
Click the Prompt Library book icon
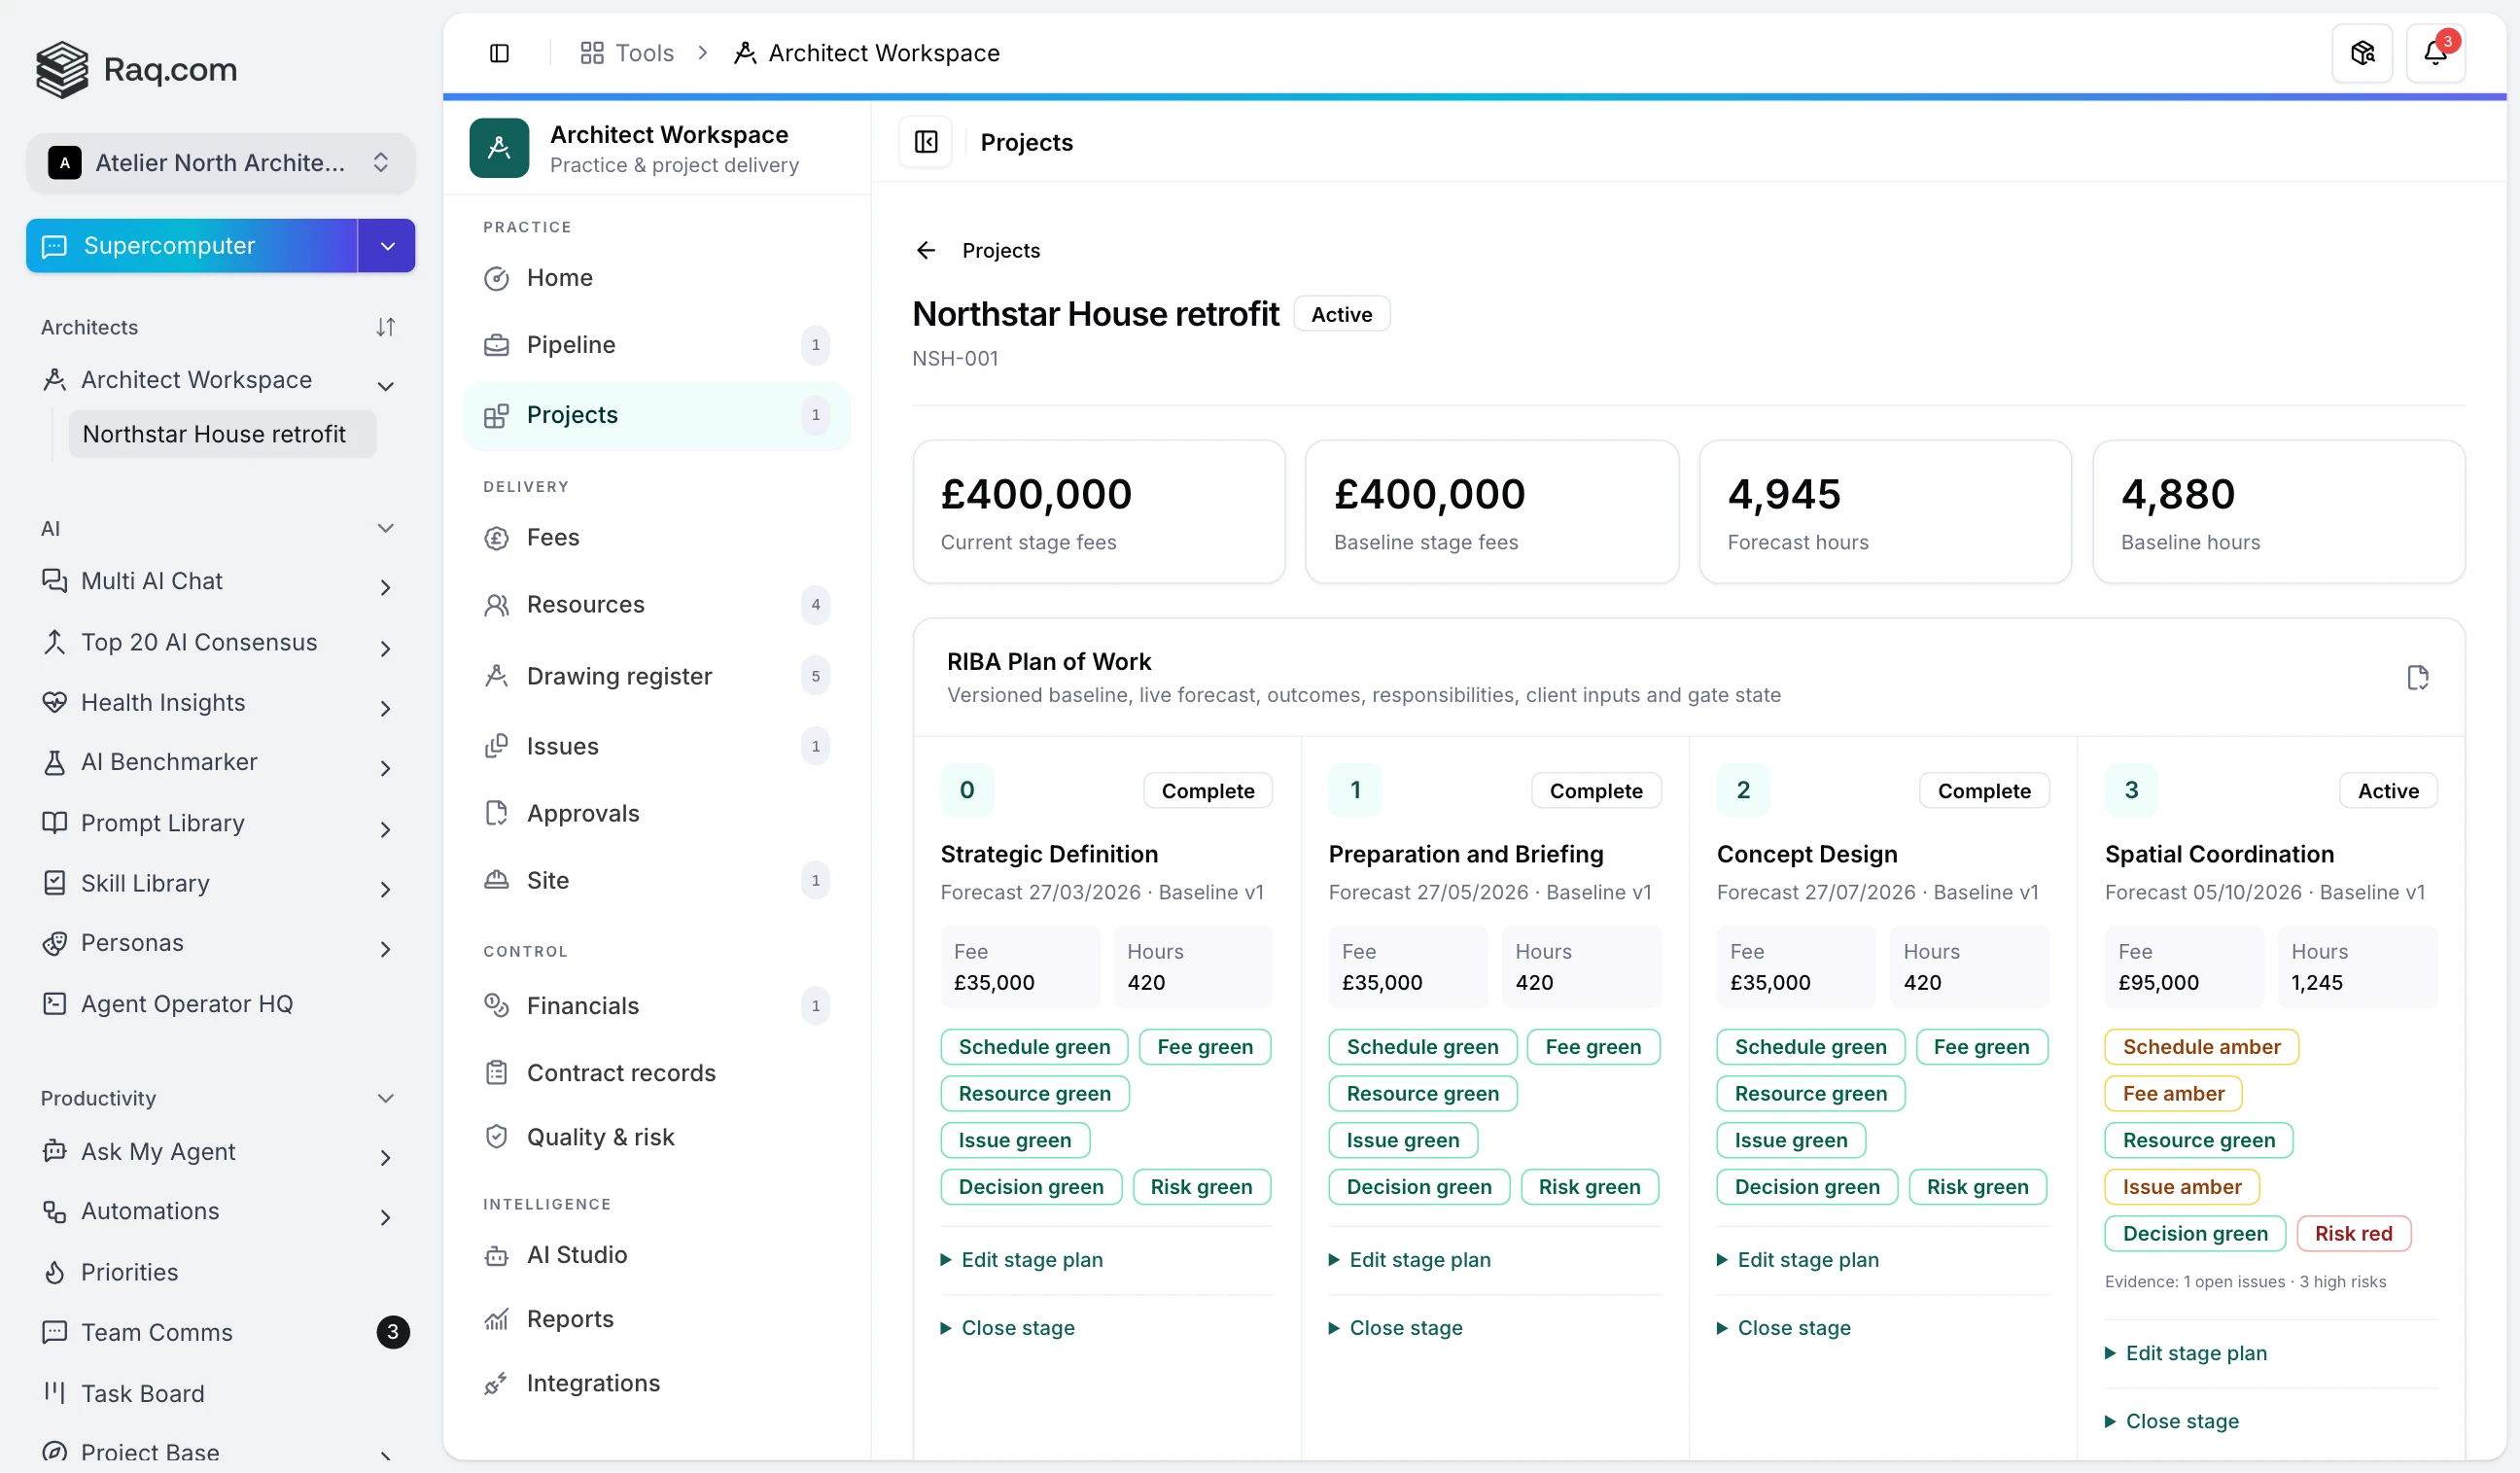tap(54, 823)
